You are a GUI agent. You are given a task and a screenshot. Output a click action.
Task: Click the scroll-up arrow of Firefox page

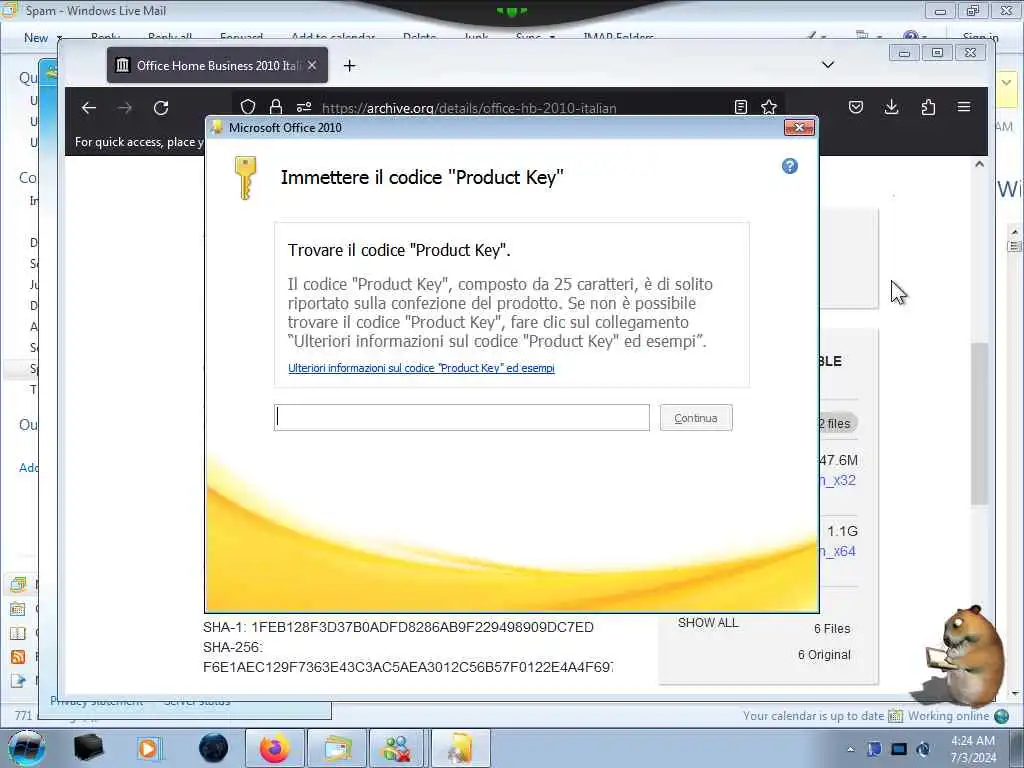[x=979, y=164]
